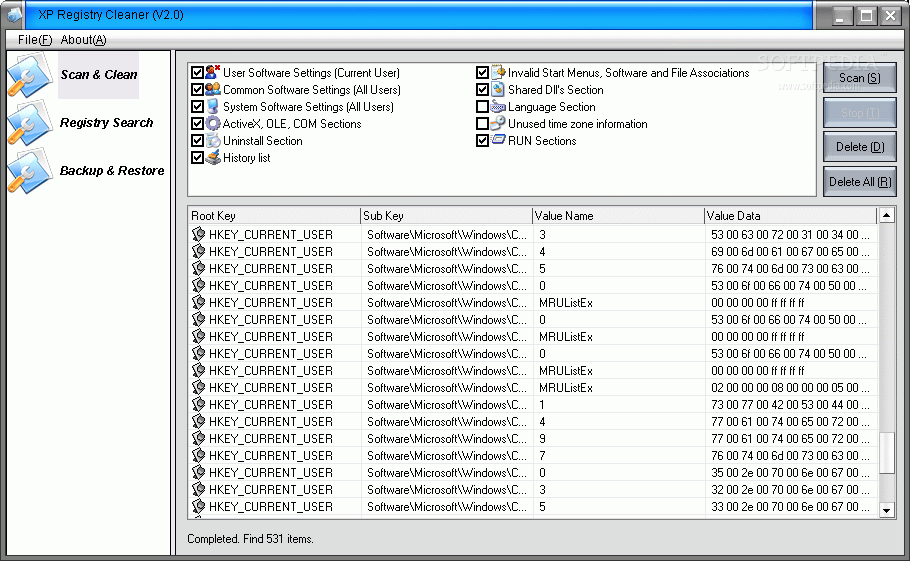Select value data cell '35 00 2e 00 70 00 6e 00 67 00 ...'
This screenshot has height=561, width=910.
coord(790,472)
